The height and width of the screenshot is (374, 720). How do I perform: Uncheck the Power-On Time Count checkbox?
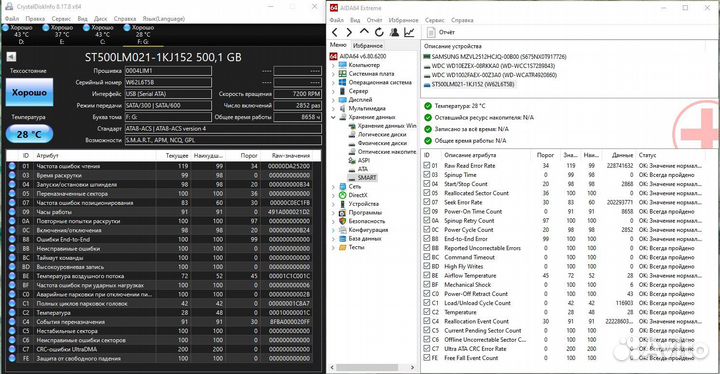427,211
